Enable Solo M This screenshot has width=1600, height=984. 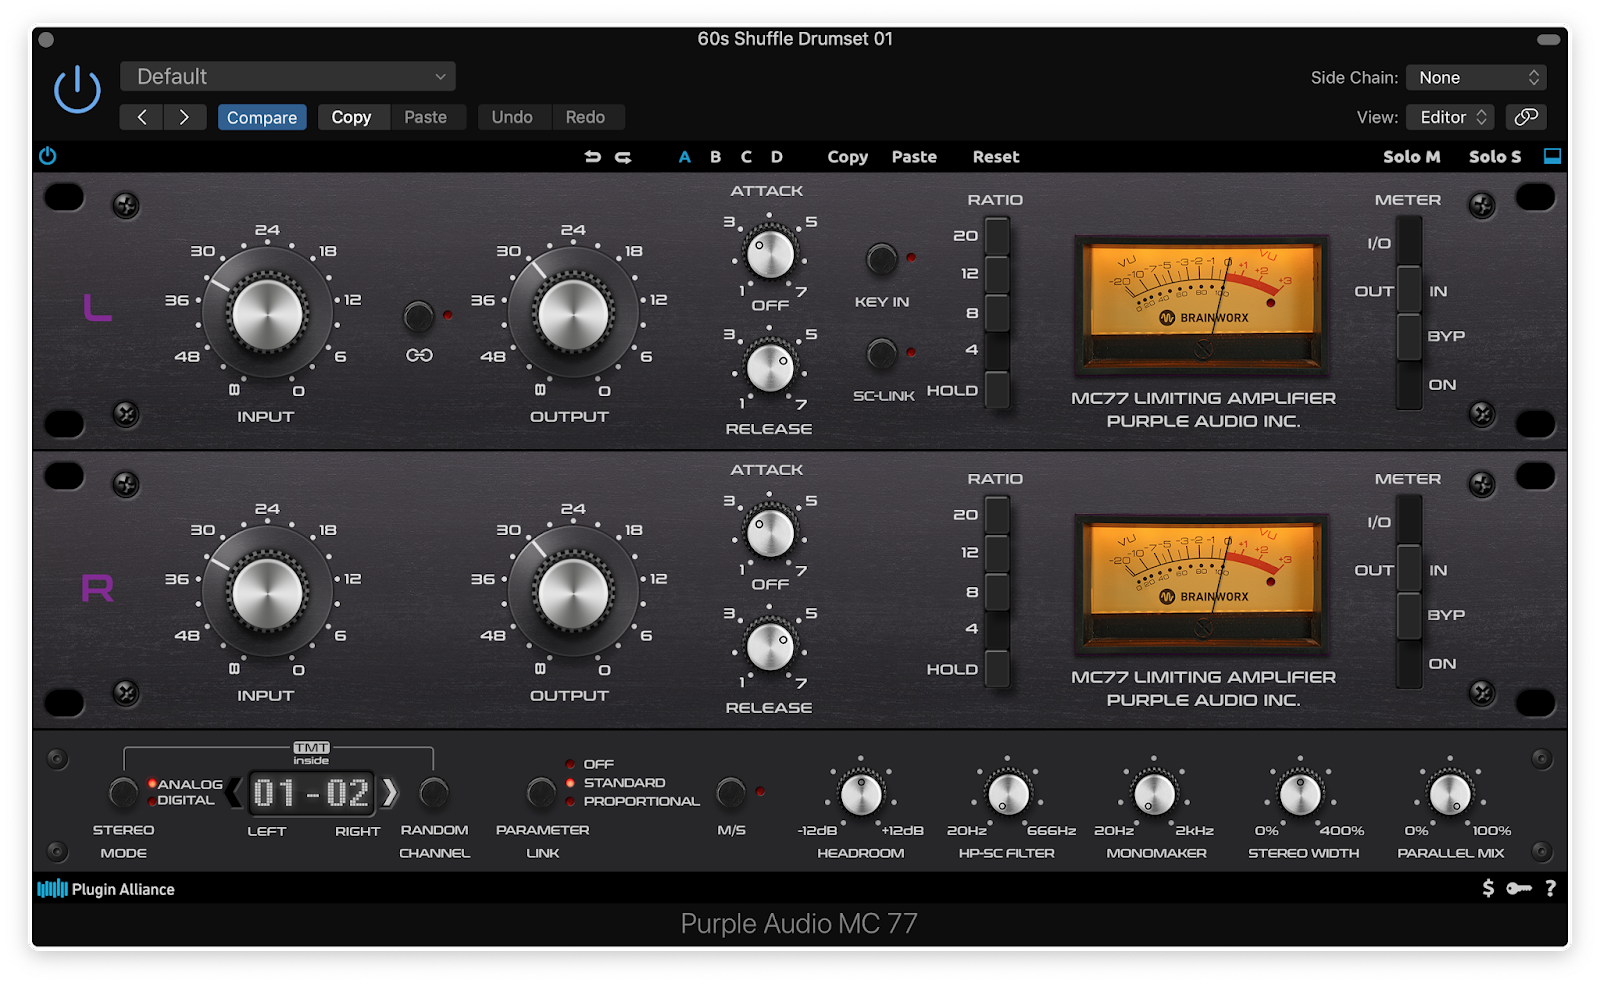(x=1411, y=157)
